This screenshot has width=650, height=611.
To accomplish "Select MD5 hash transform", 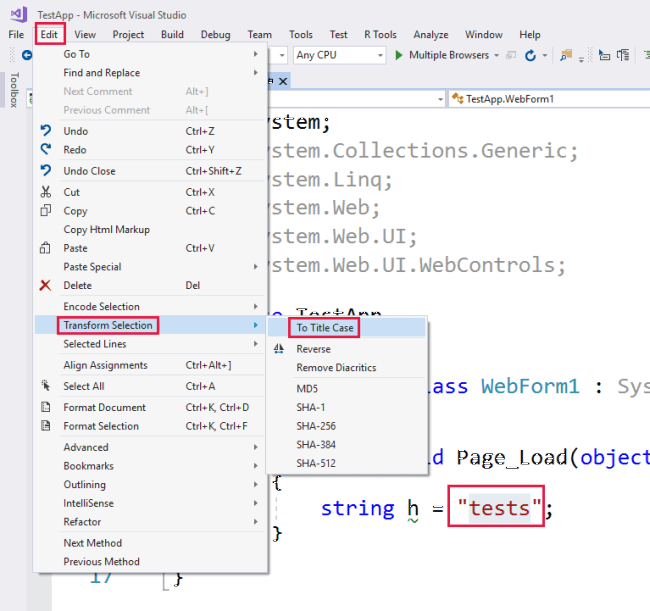I will 347,388.
